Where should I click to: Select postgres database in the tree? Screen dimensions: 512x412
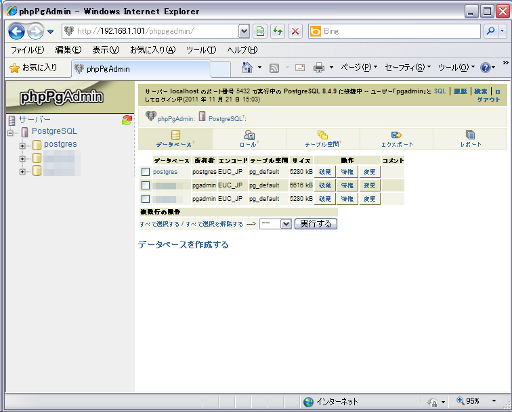pos(60,144)
